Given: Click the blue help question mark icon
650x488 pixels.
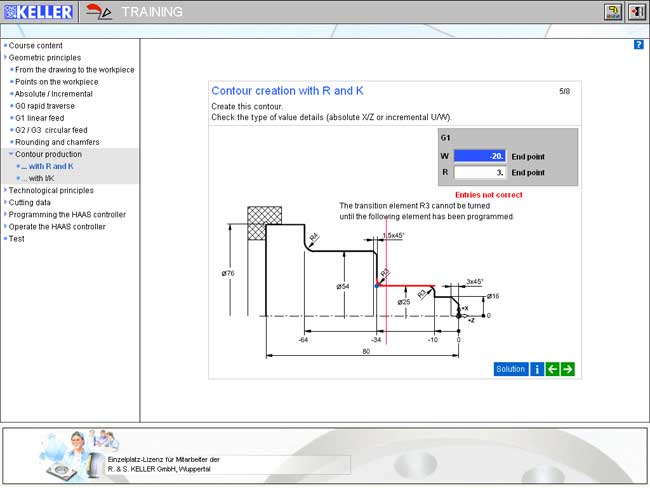Looking at the screenshot, I should point(638,45).
